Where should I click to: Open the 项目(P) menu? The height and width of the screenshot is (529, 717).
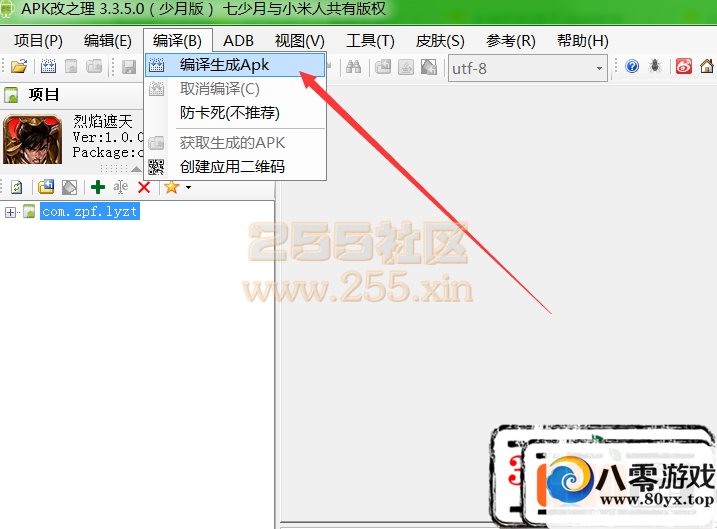coord(38,41)
